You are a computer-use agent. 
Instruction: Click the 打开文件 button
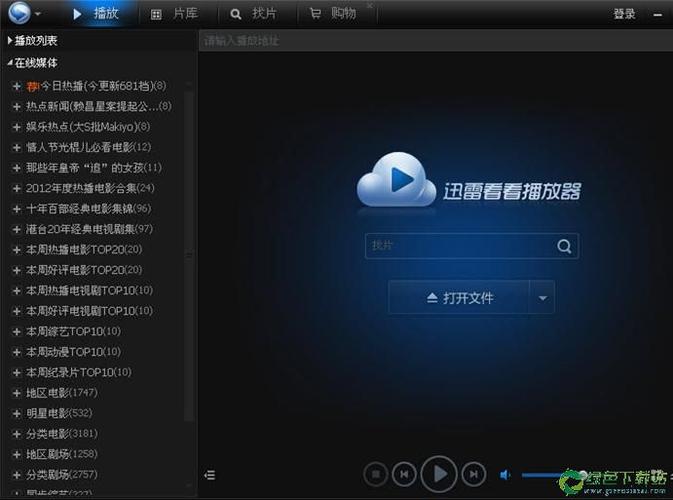[459, 297]
